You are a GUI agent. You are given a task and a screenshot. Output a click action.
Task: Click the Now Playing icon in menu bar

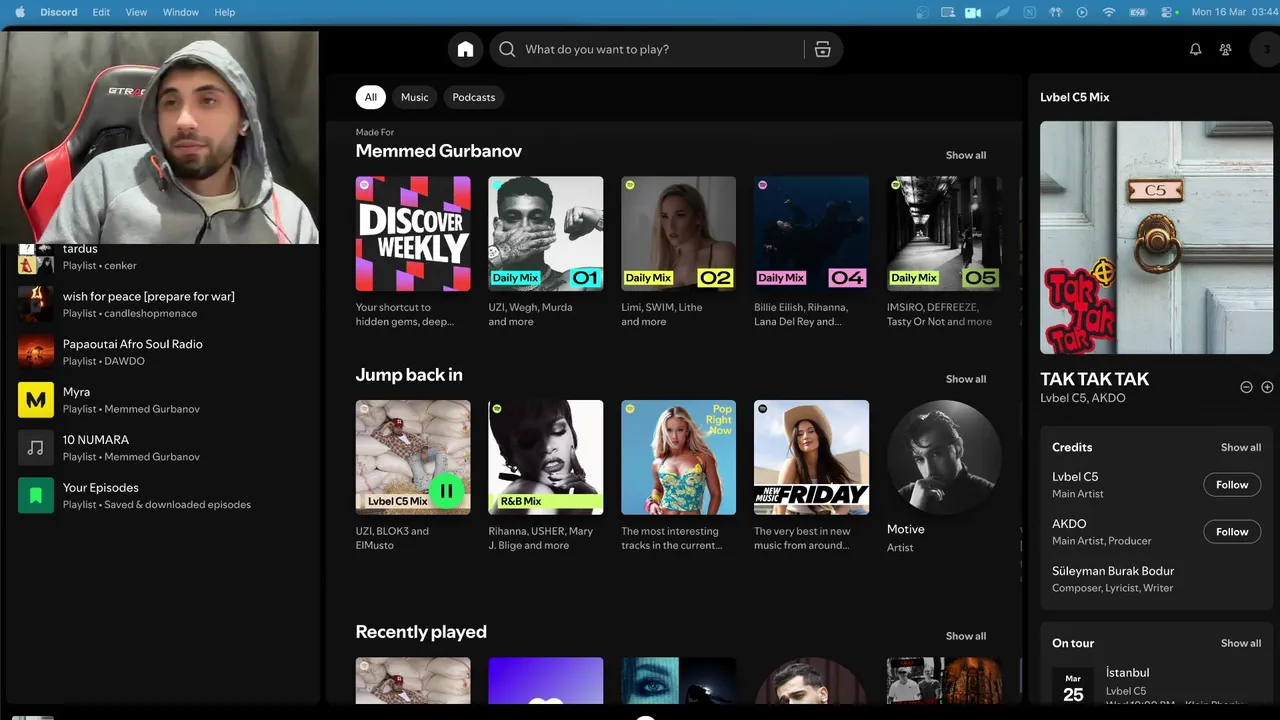(1082, 12)
